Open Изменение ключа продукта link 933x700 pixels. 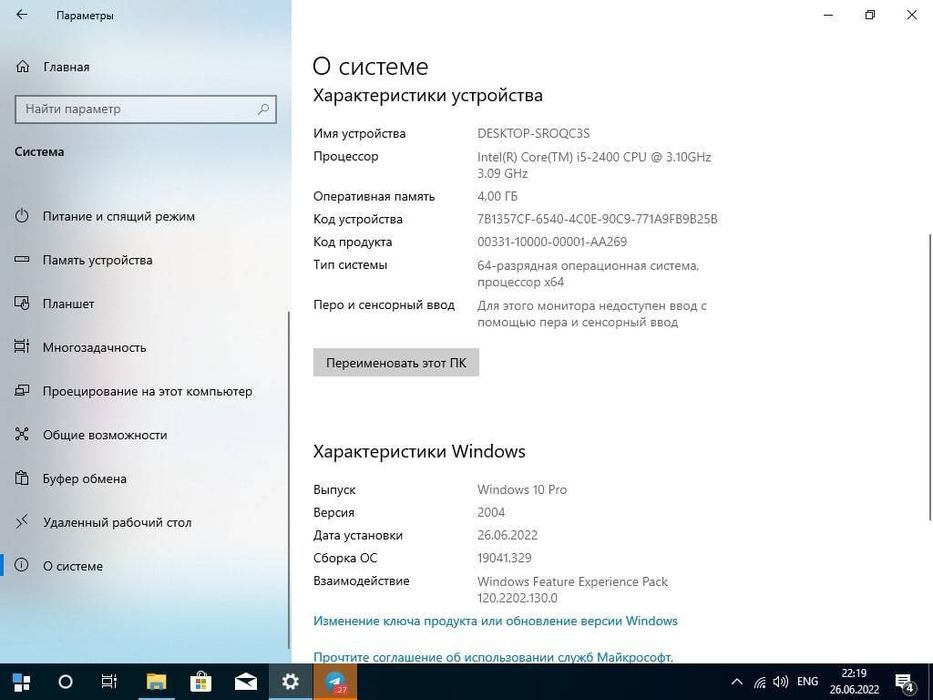coord(495,621)
